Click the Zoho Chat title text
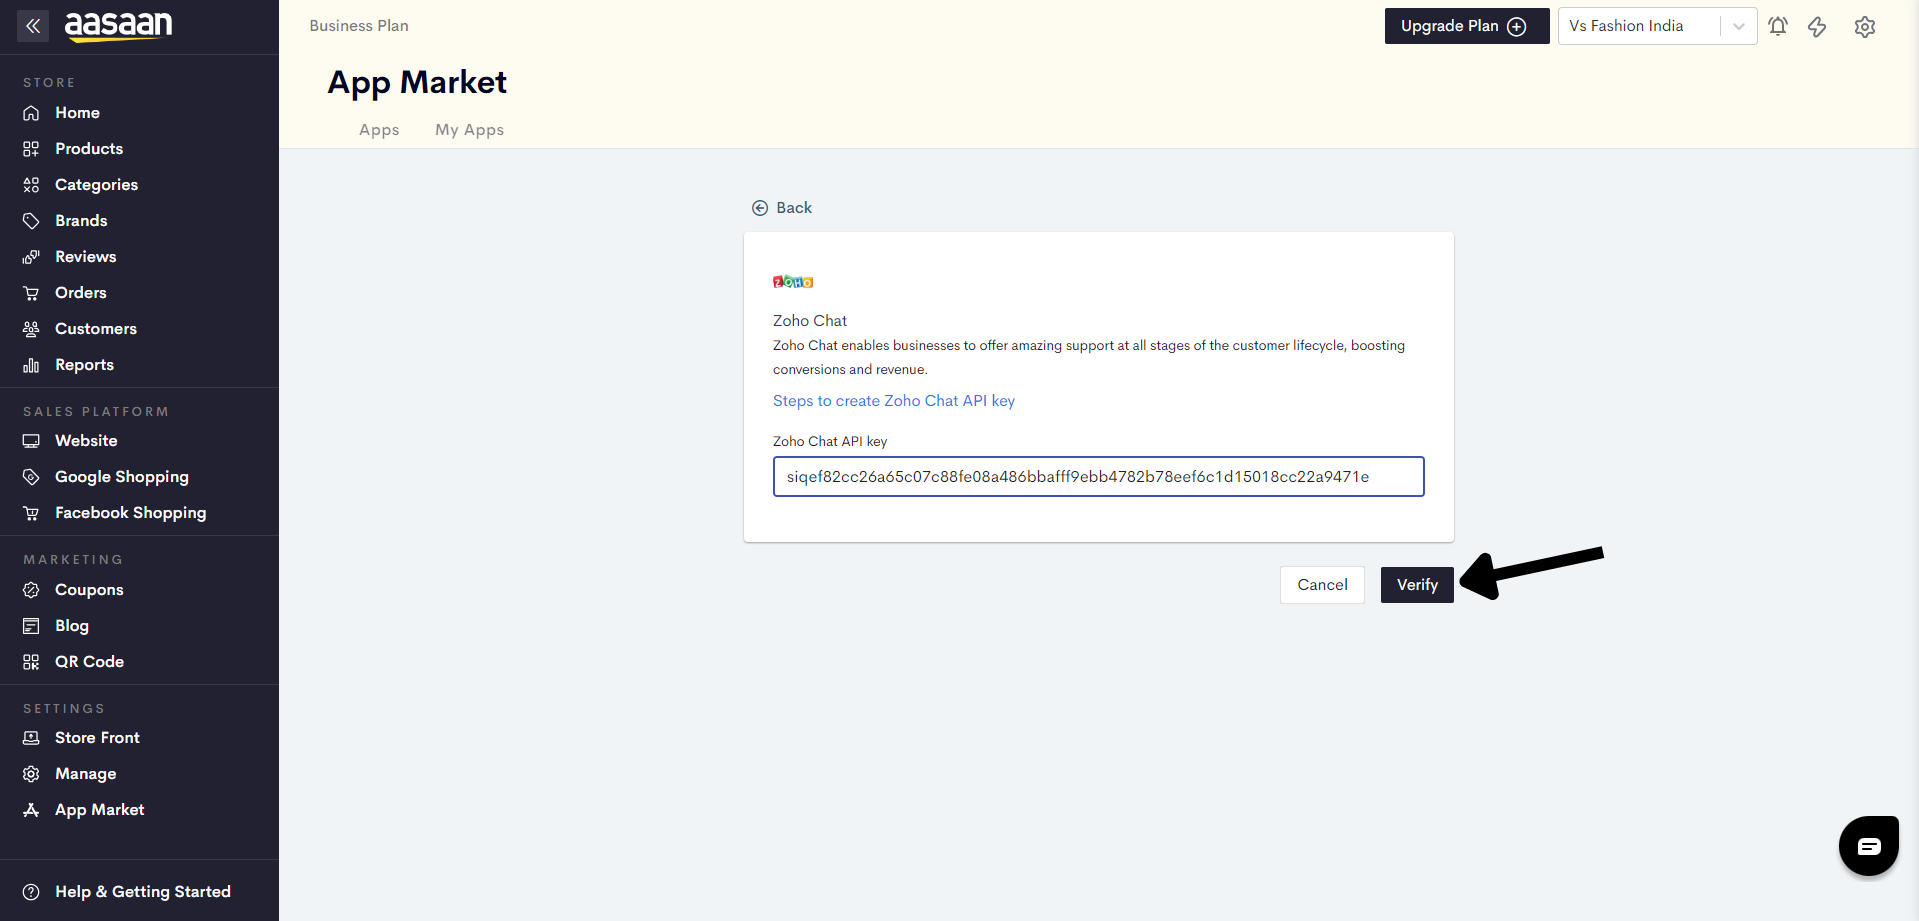1919x921 pixels. tap(810, 321)
